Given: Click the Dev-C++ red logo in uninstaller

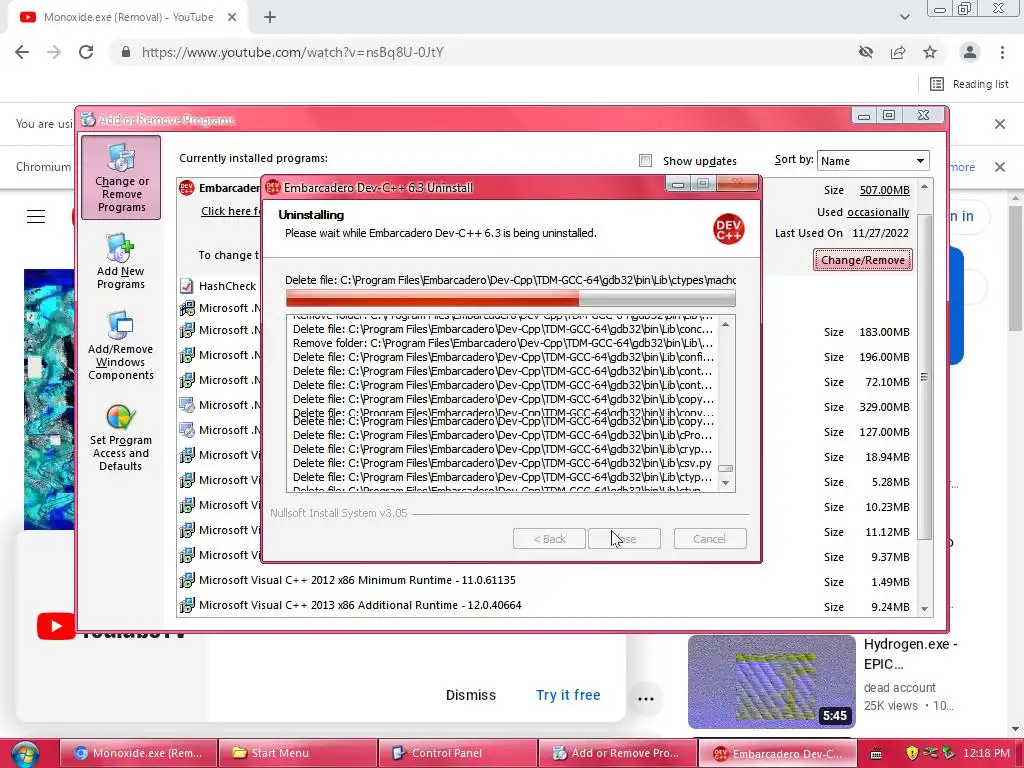Looking at the screenshot, I should tap(728, 229).
